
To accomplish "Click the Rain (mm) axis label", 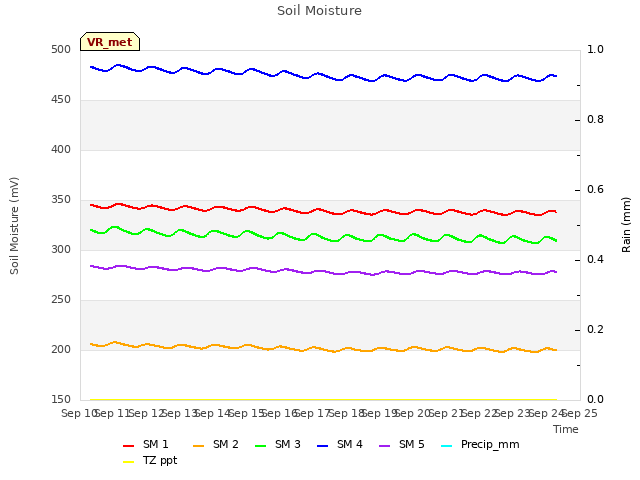I will tap(626, 225).
